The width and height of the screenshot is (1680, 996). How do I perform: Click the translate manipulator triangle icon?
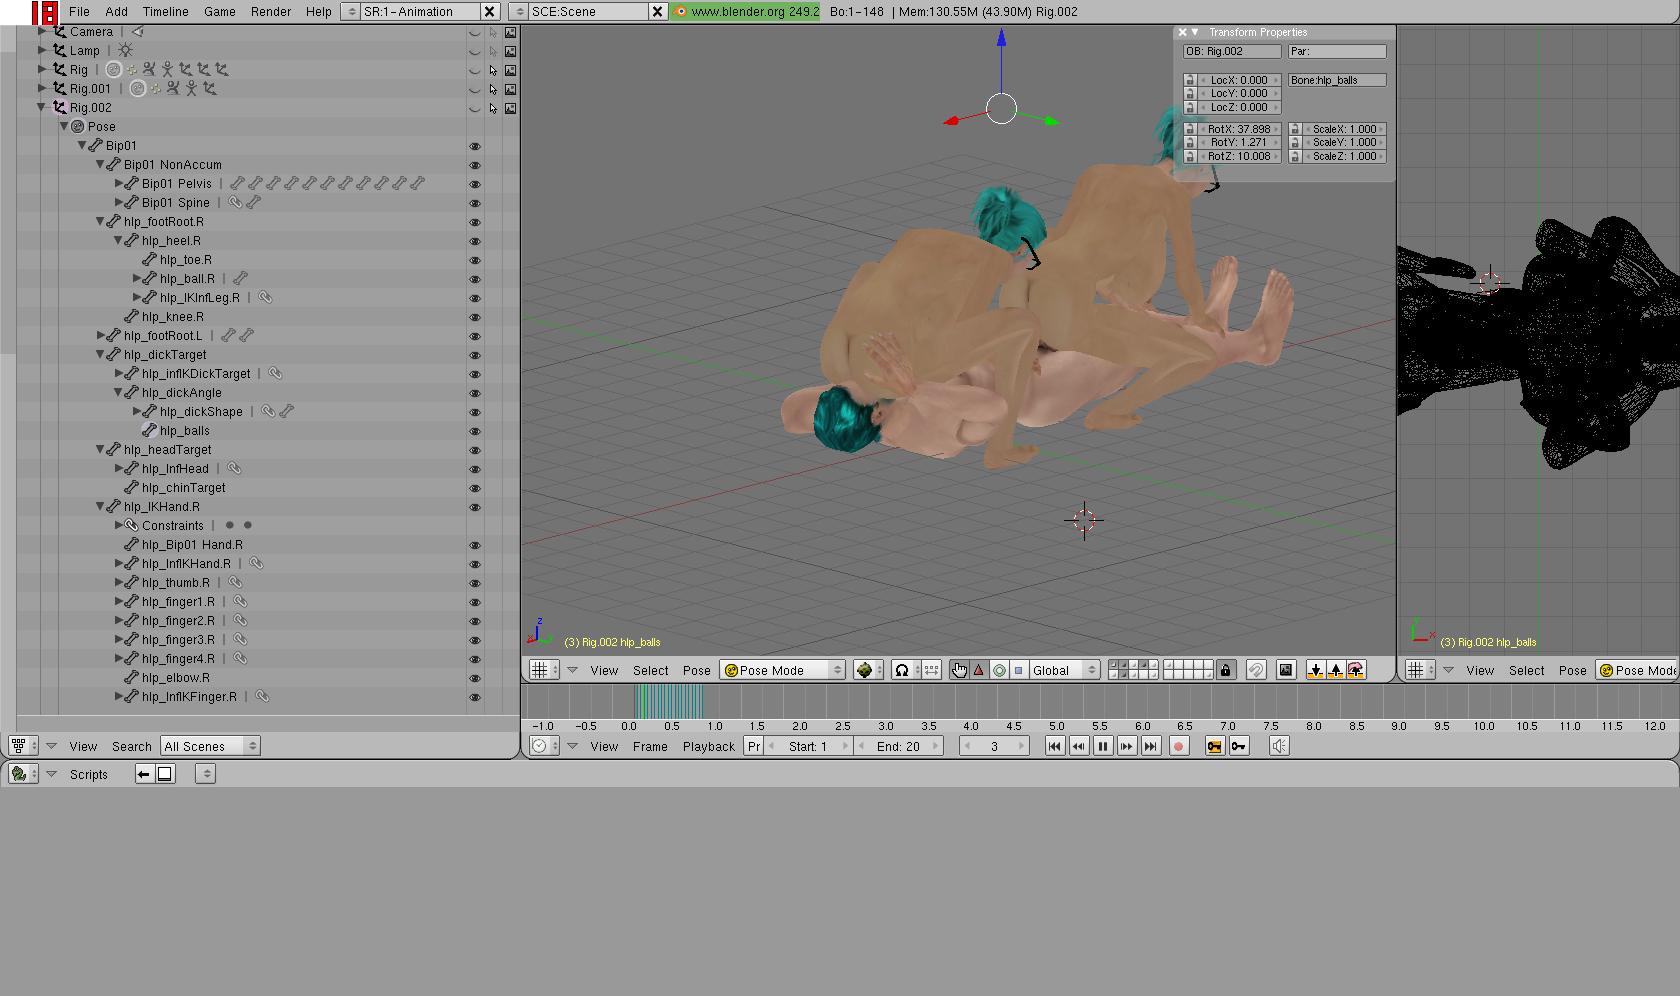(979, 670)
